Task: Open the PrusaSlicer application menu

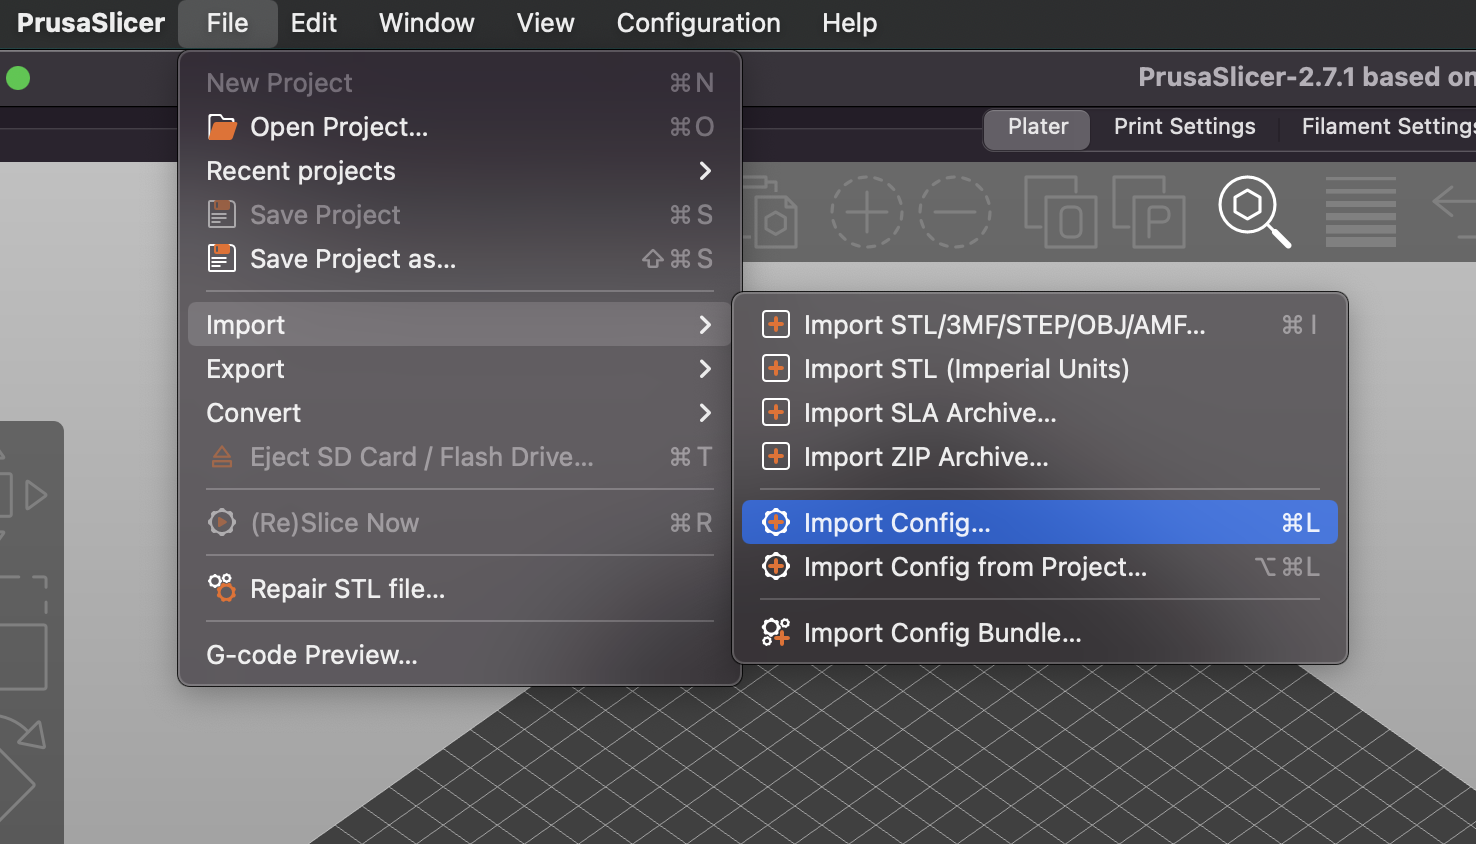Action: click(x=91, y=23)
